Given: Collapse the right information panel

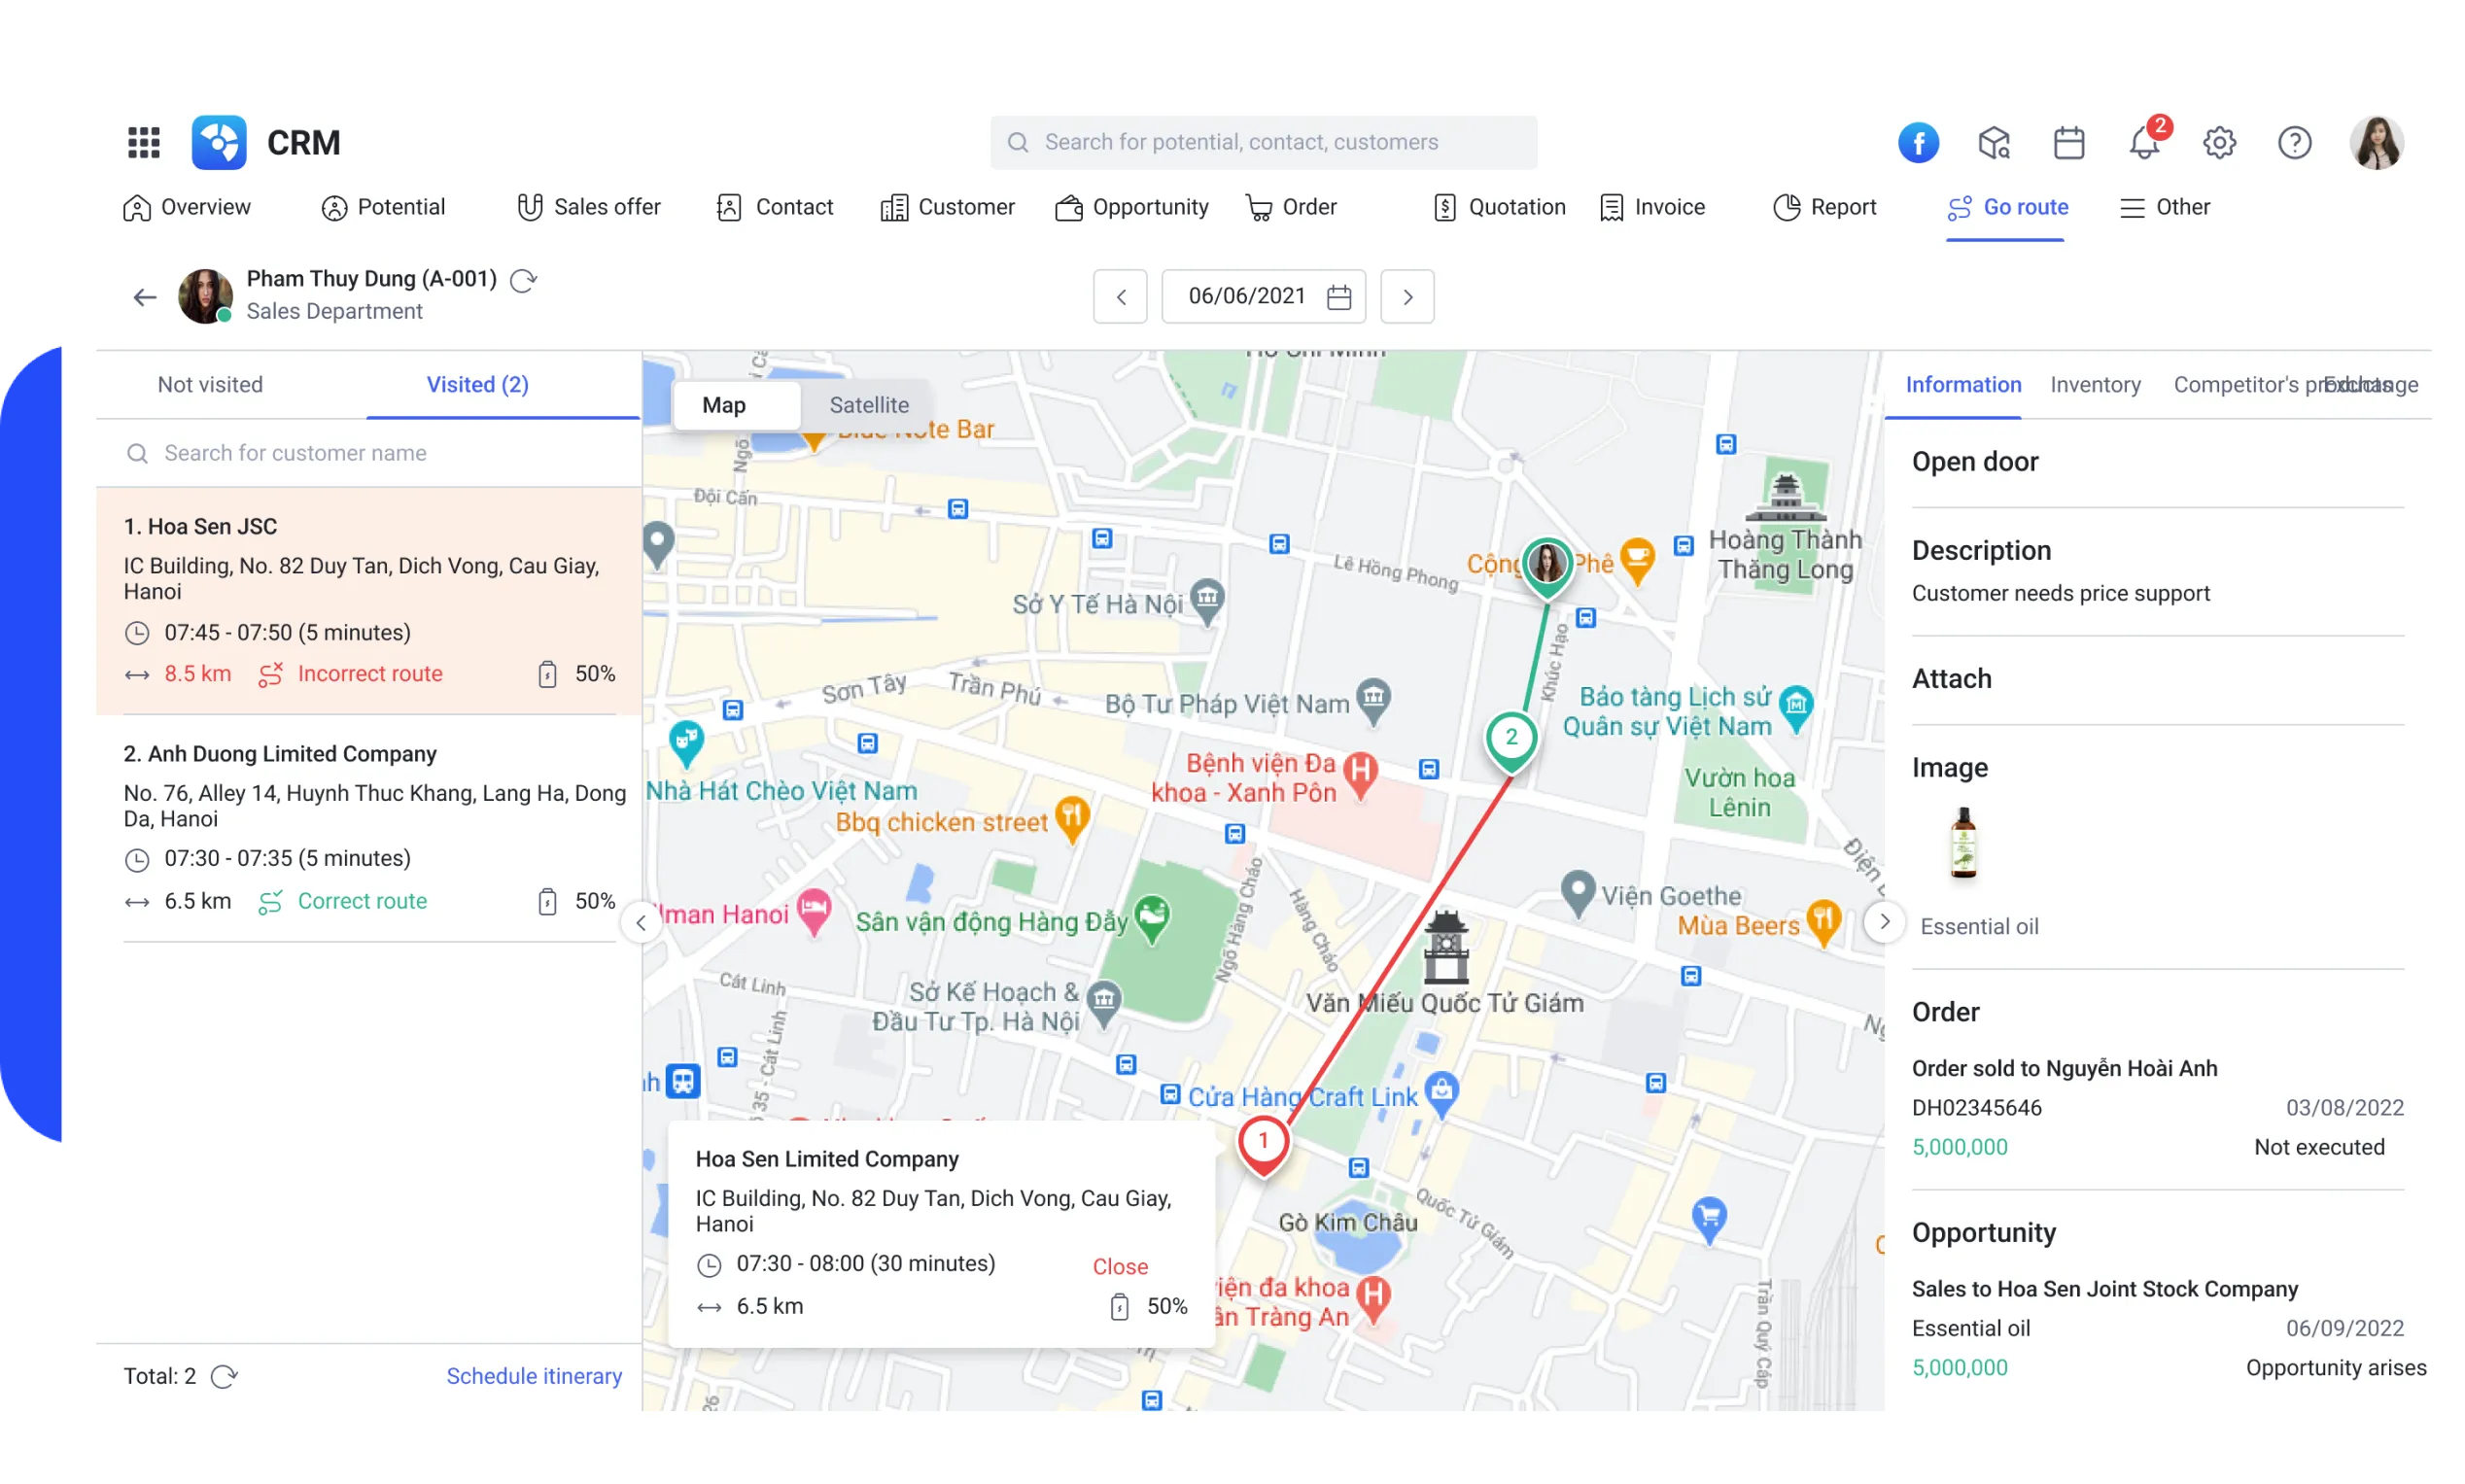Looking at the screenshot, I should click(1885, 922).
